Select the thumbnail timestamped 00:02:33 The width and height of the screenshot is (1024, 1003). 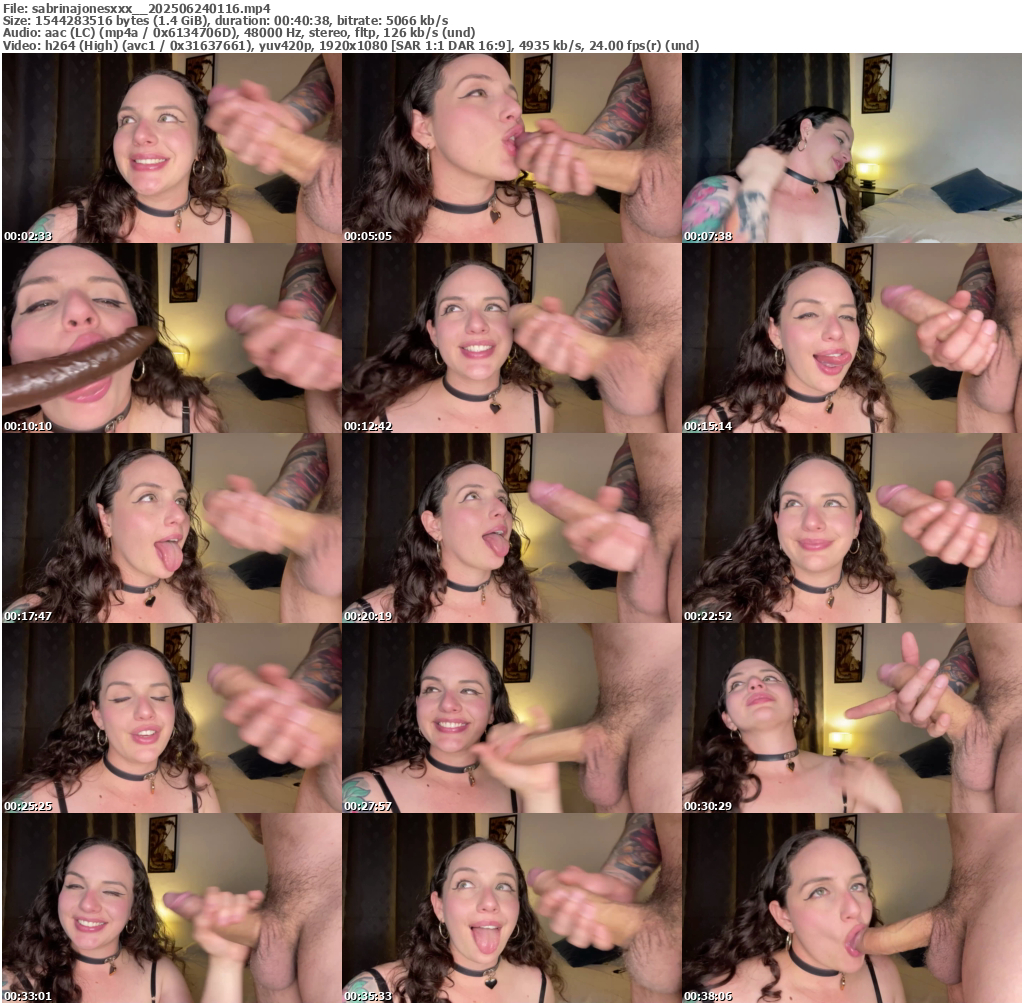[x=171, y=148]
